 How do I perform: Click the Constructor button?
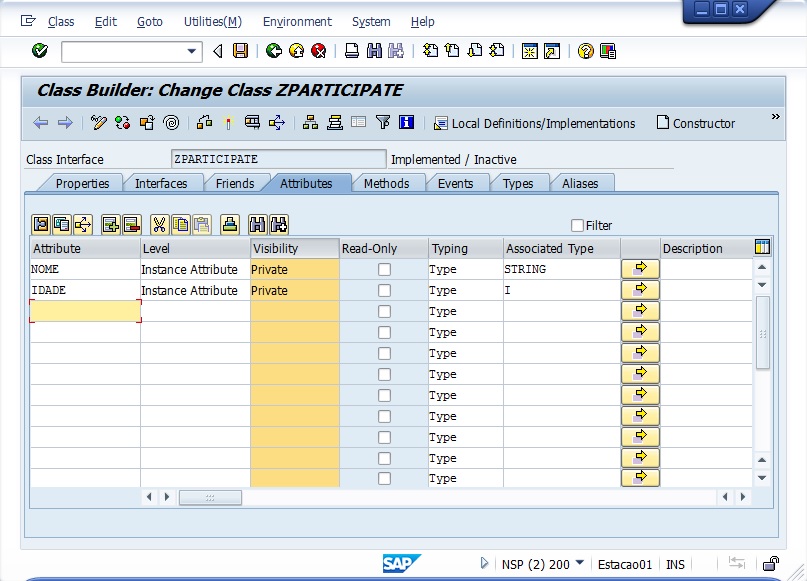click(x=695, y=123)
